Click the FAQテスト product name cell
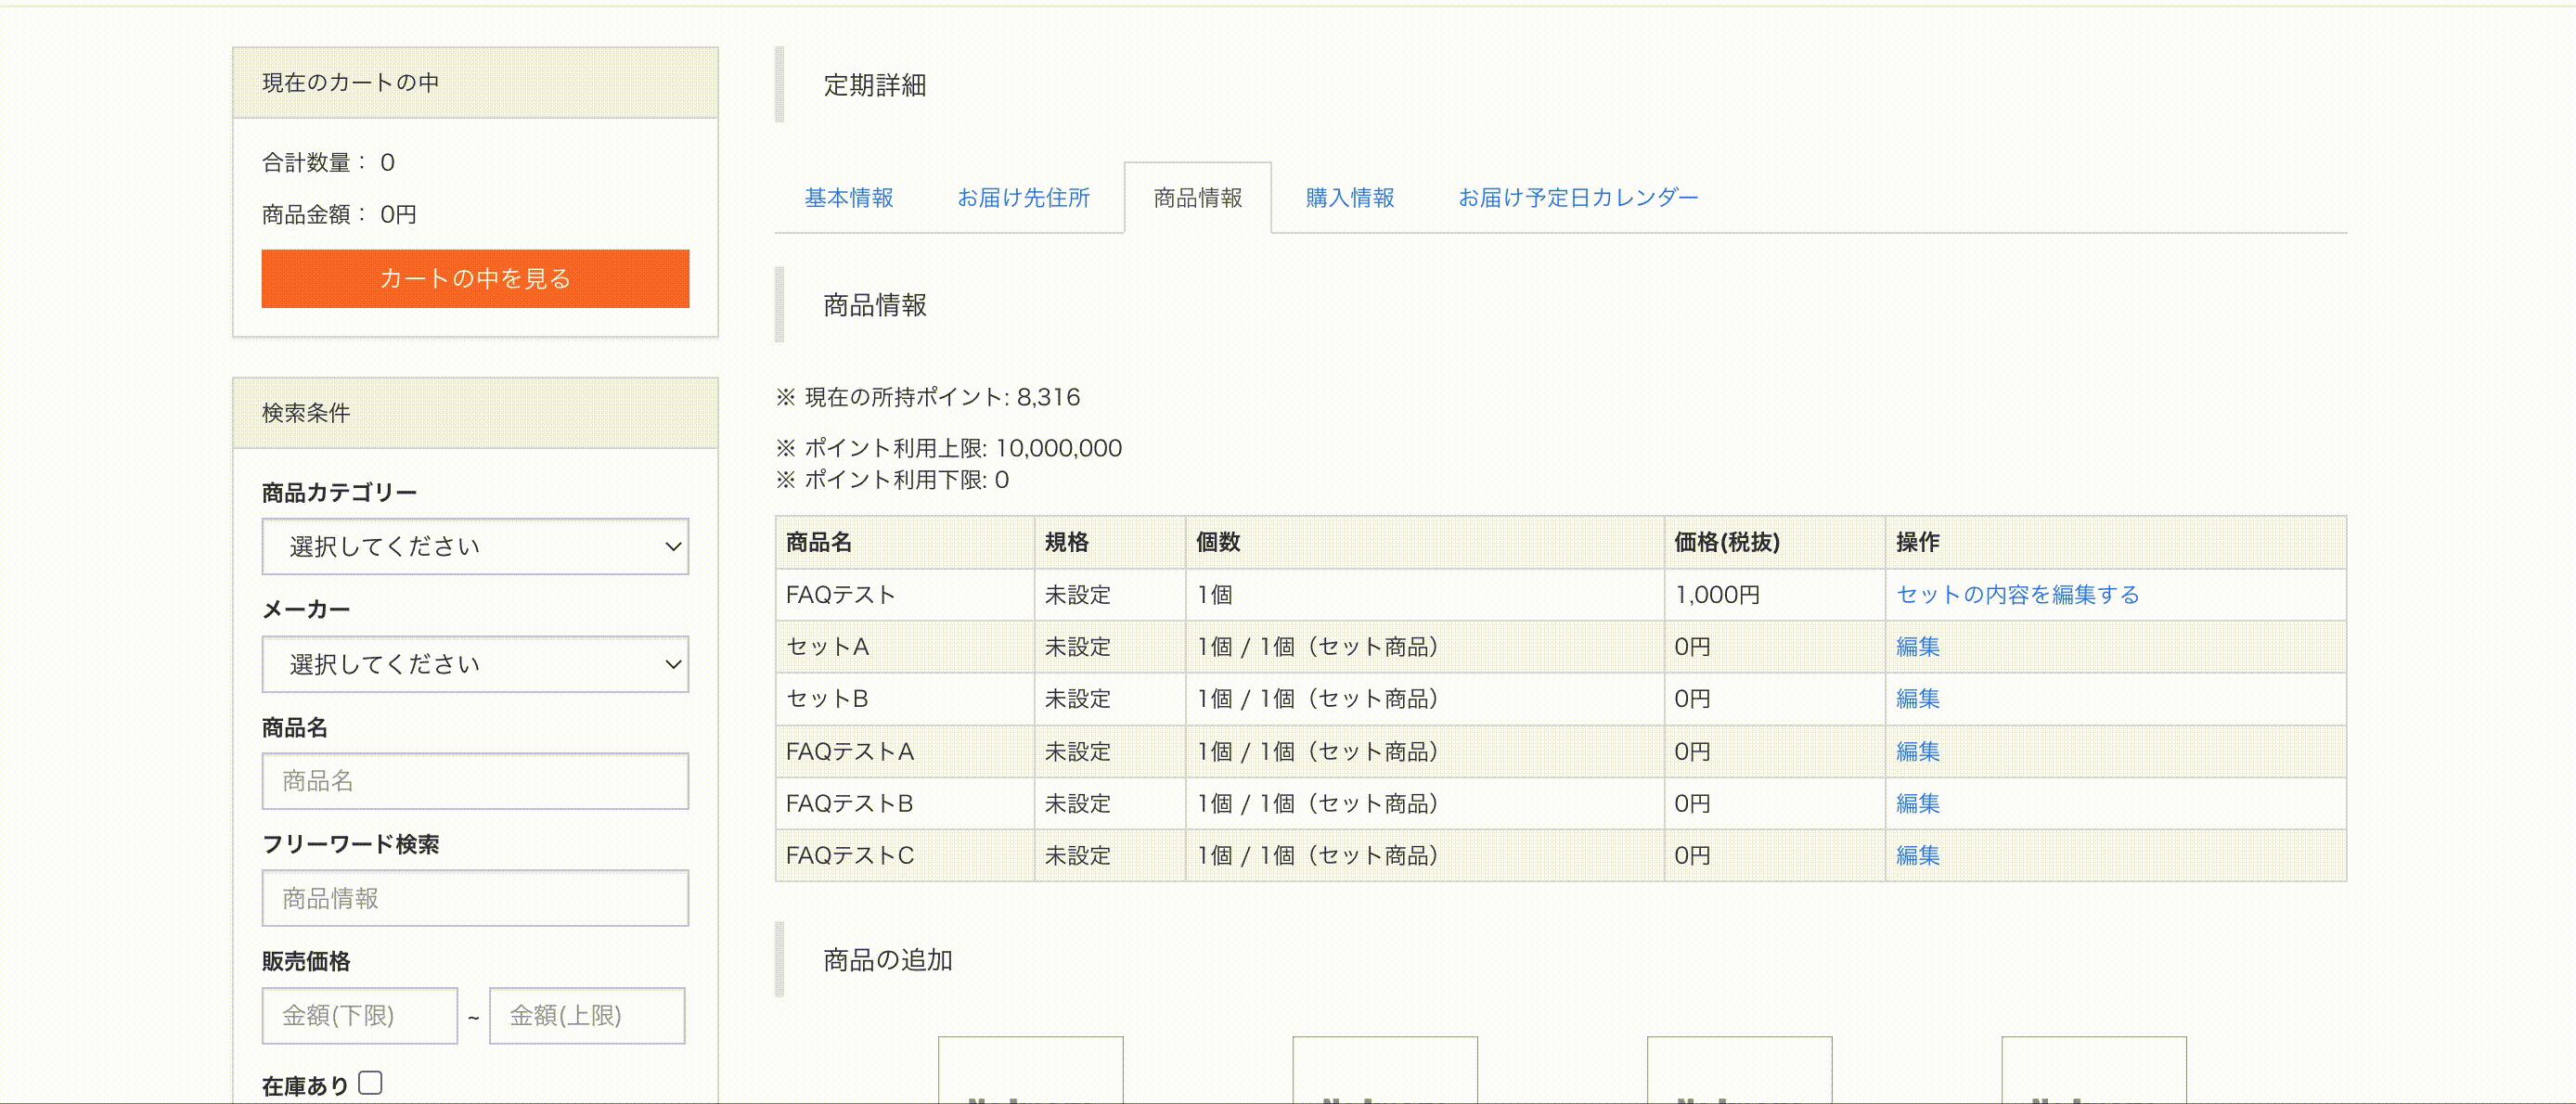Image resolution: width=2576 pixels, height=1104 pixels. coord(905,595)
